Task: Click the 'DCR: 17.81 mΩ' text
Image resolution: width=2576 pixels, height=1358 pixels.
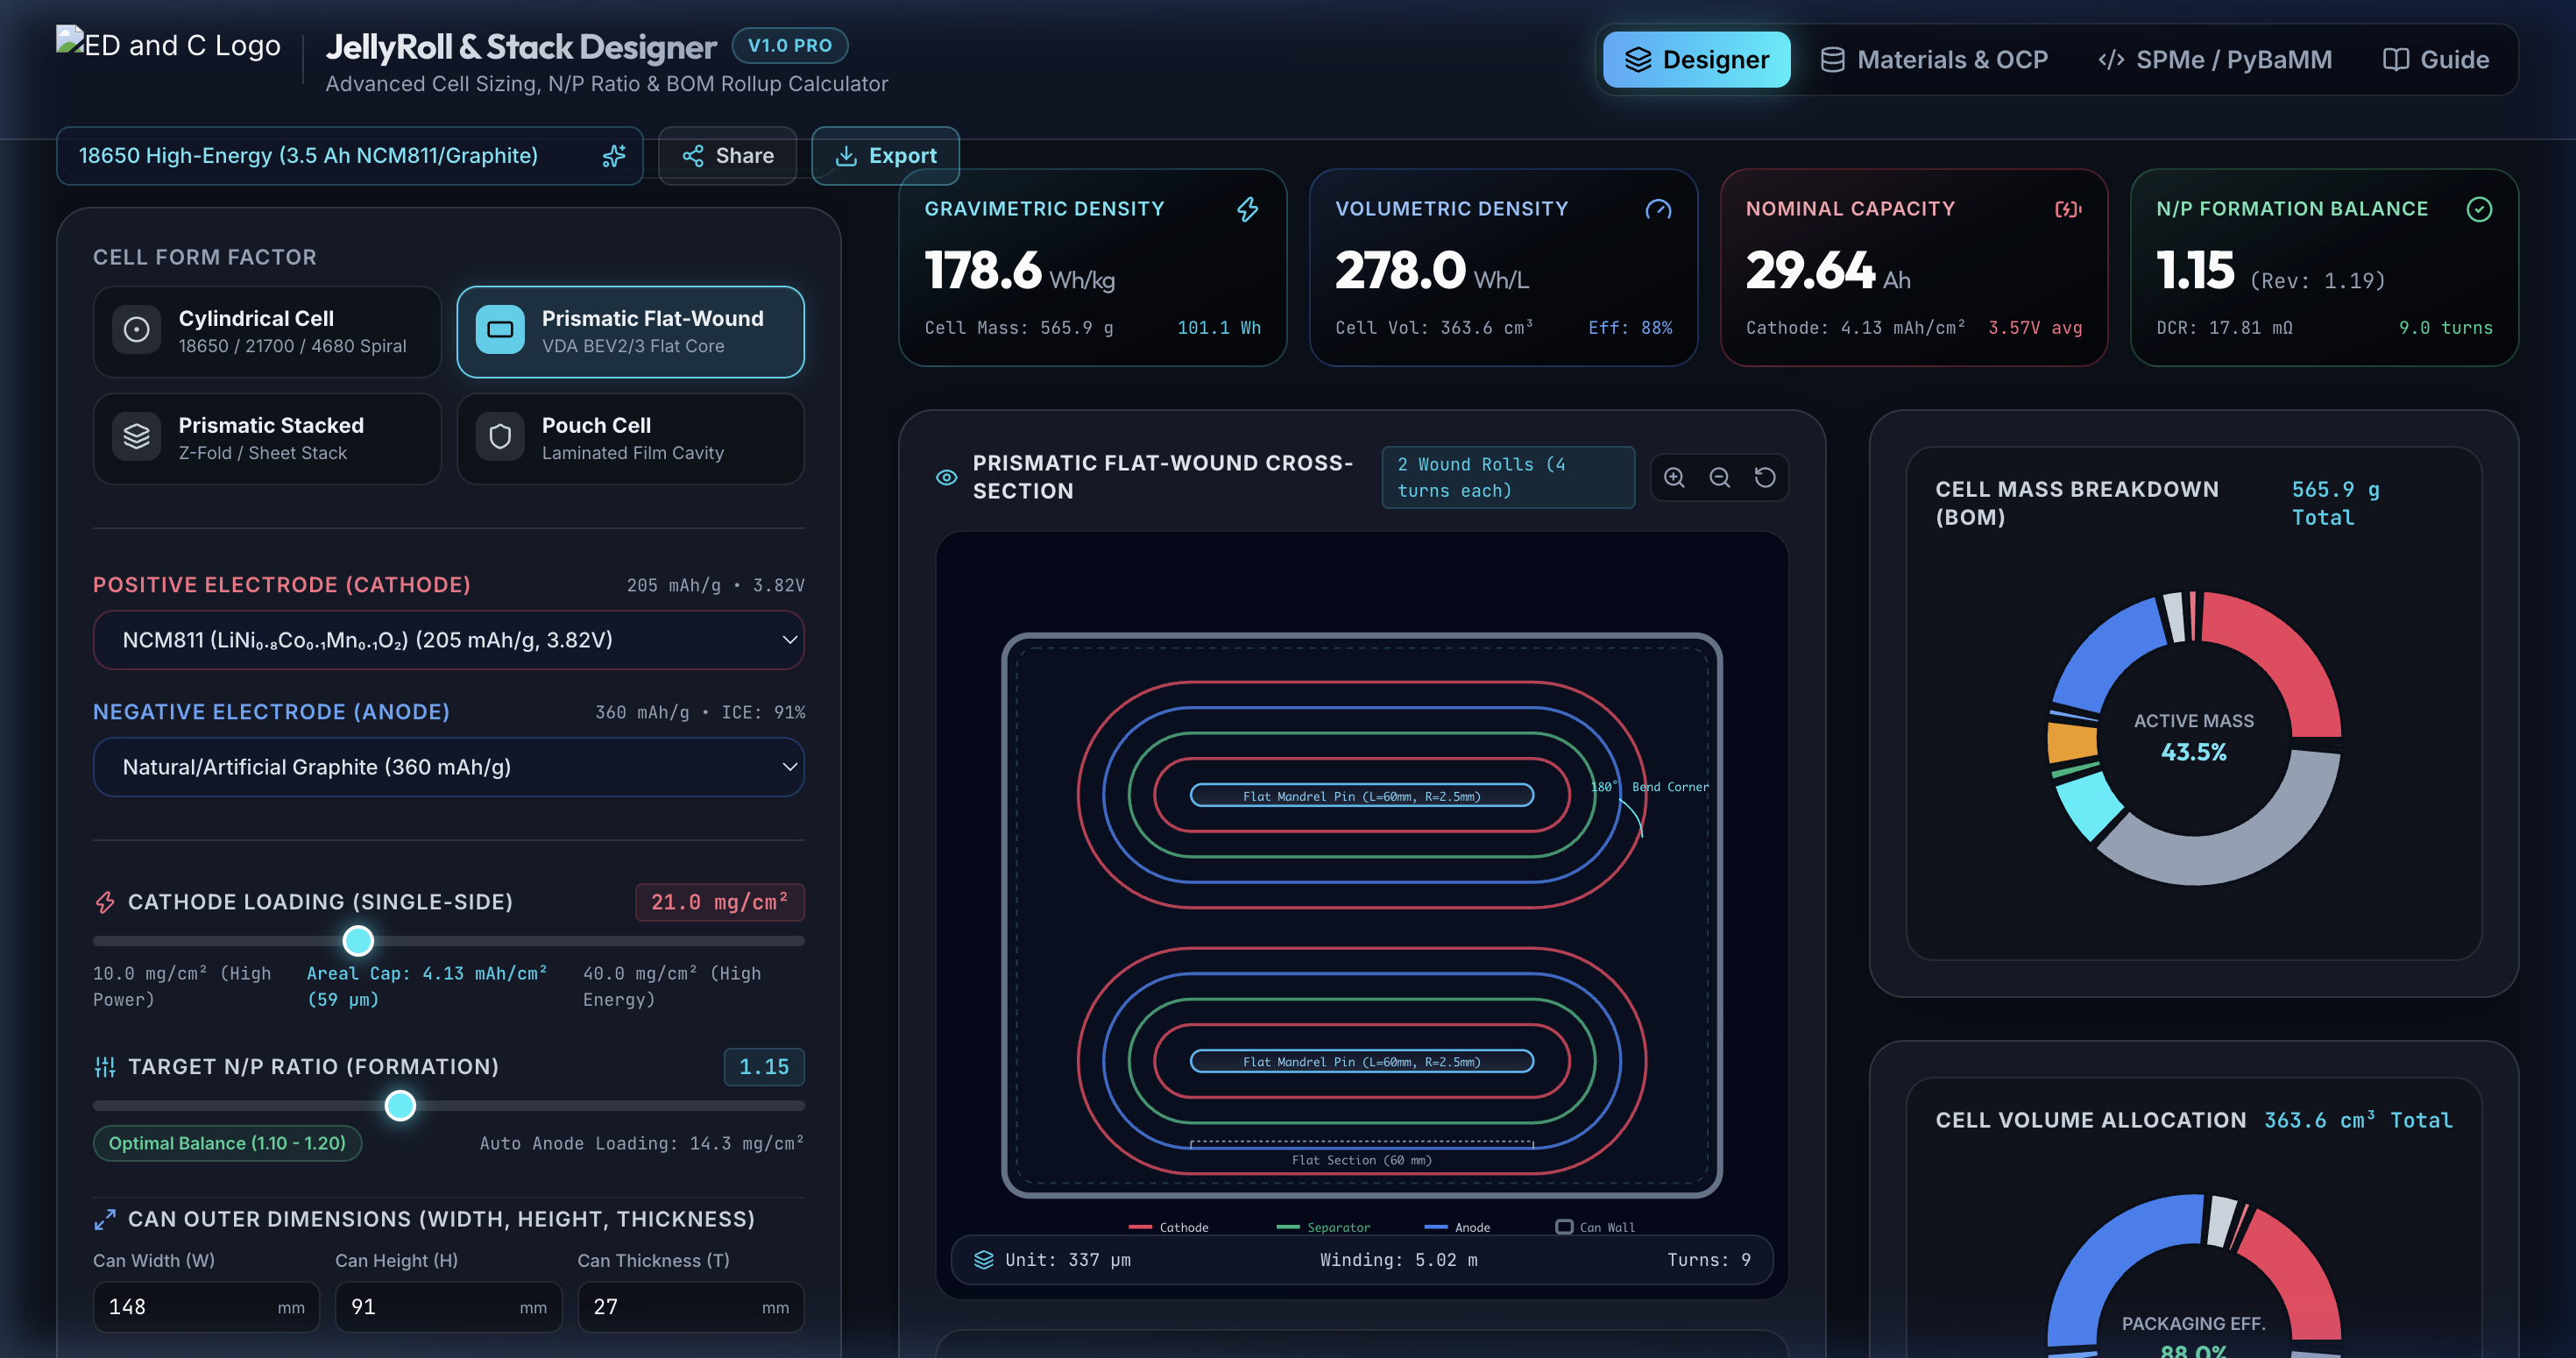Action: [2224, 328]
